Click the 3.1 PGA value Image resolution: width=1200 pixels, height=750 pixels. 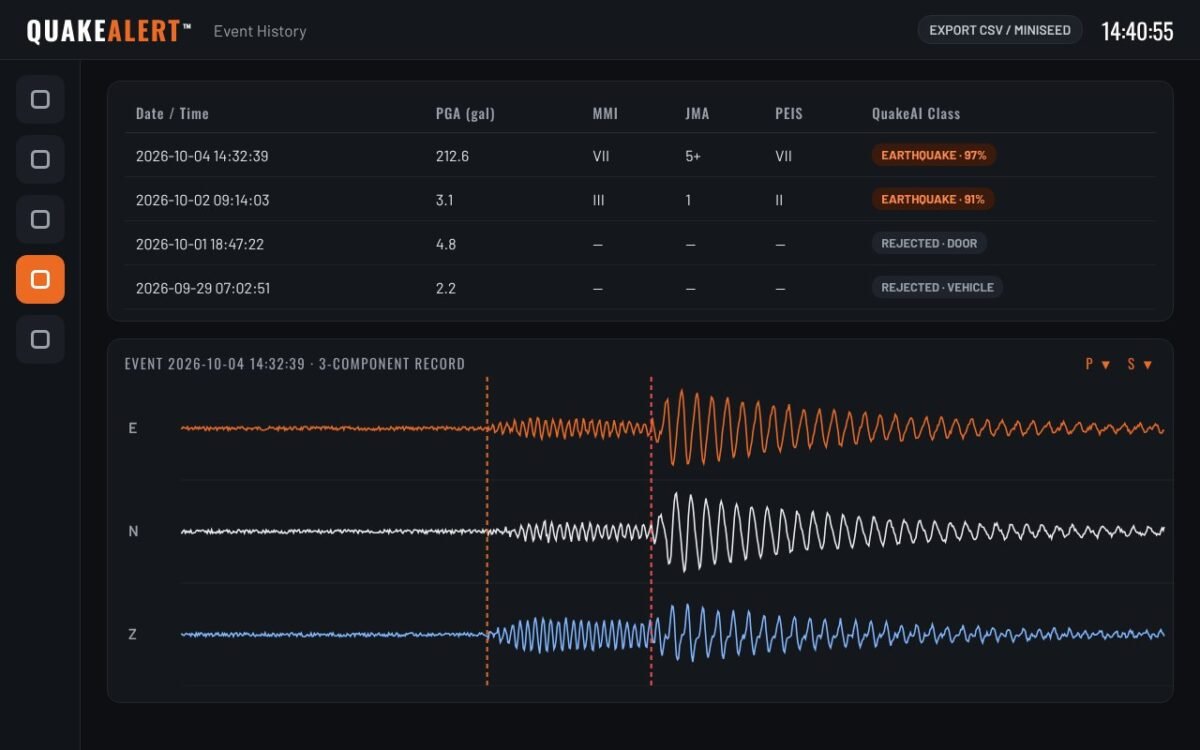pyautogui.click(x=445, y=200)
